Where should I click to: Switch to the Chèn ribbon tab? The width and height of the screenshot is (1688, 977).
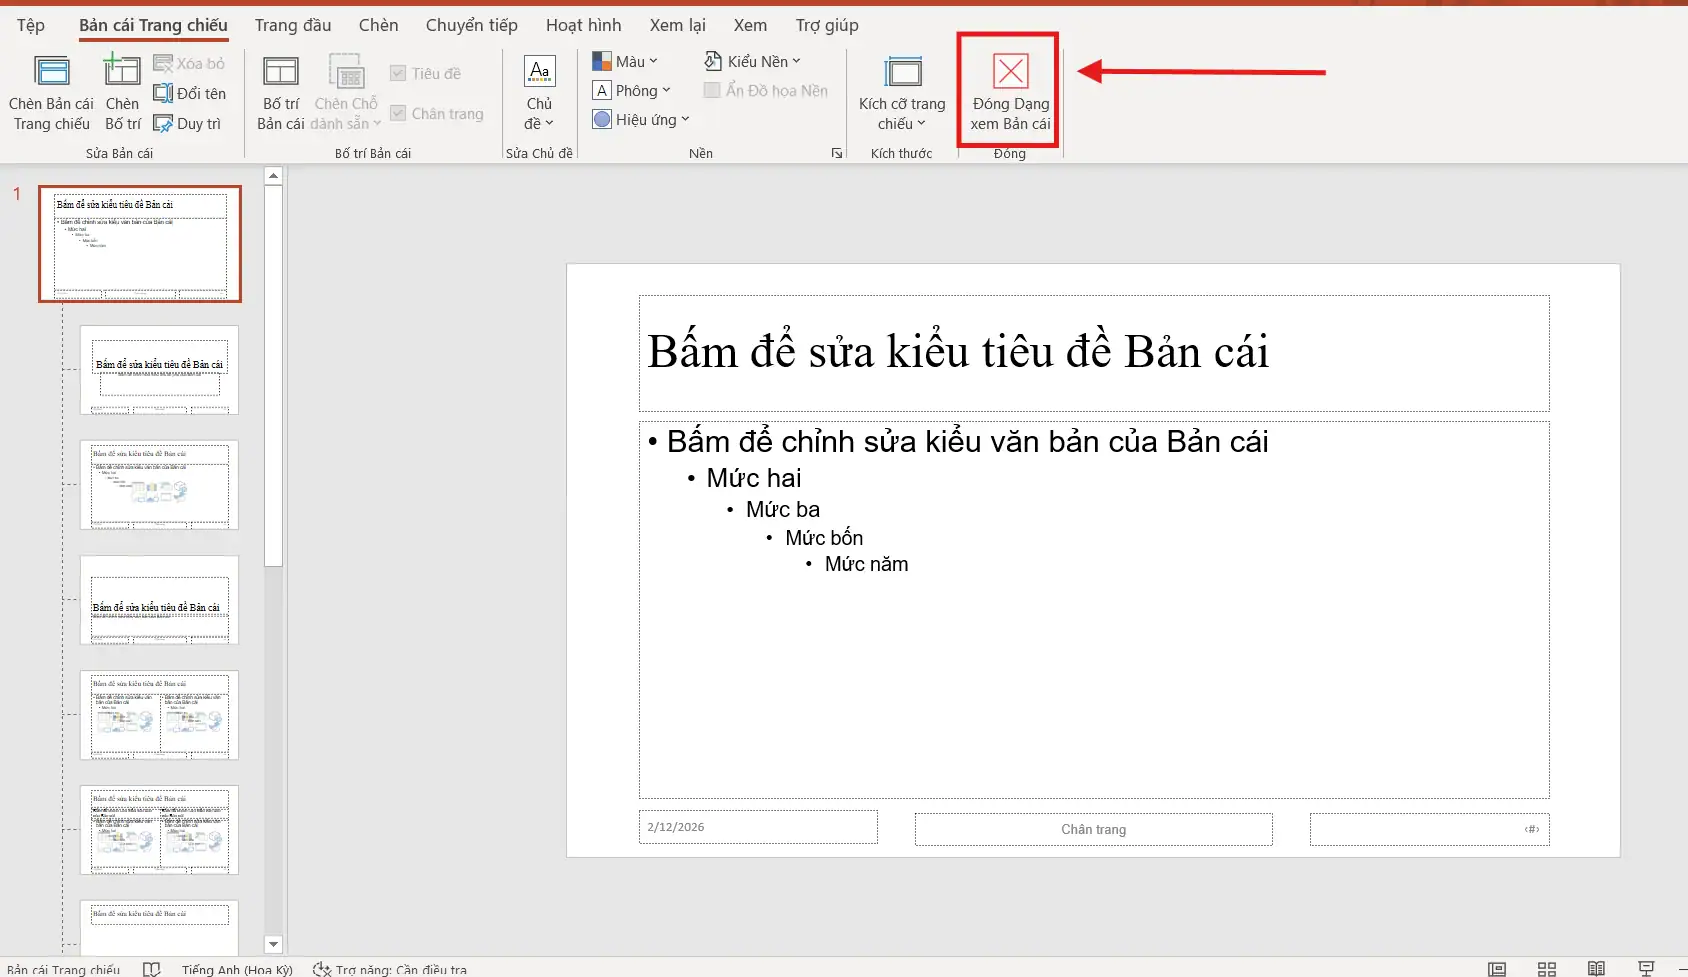pyautogui.click(x=378, y=25)
